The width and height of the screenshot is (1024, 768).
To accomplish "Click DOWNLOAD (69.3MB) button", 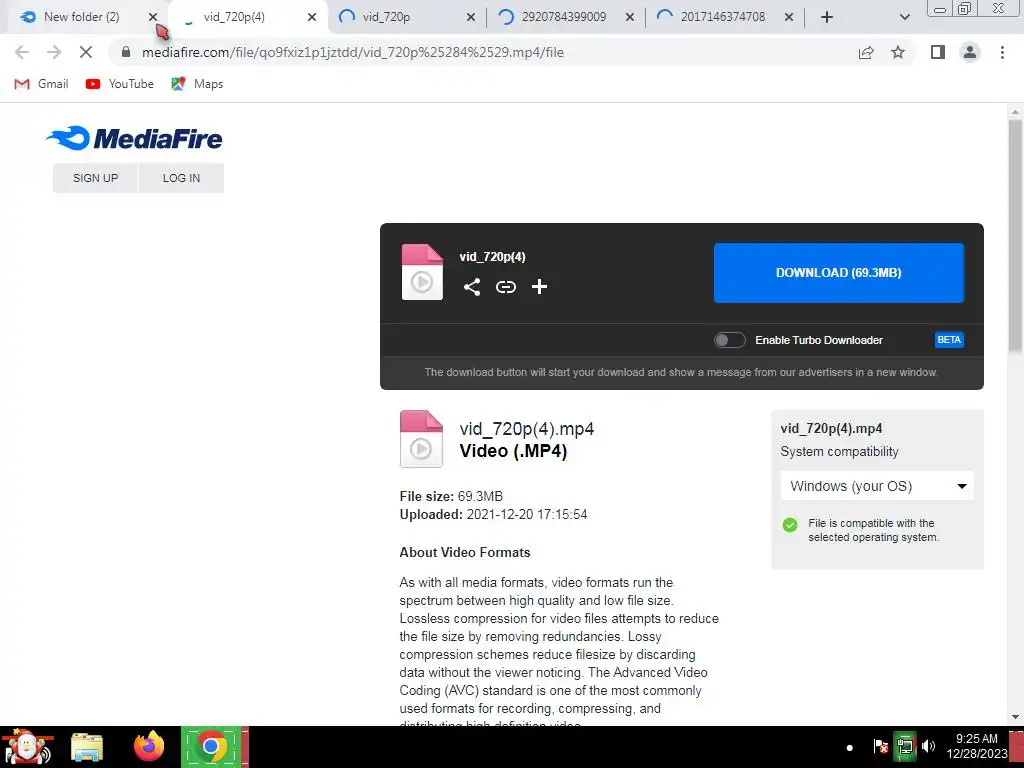I will 839,273.
